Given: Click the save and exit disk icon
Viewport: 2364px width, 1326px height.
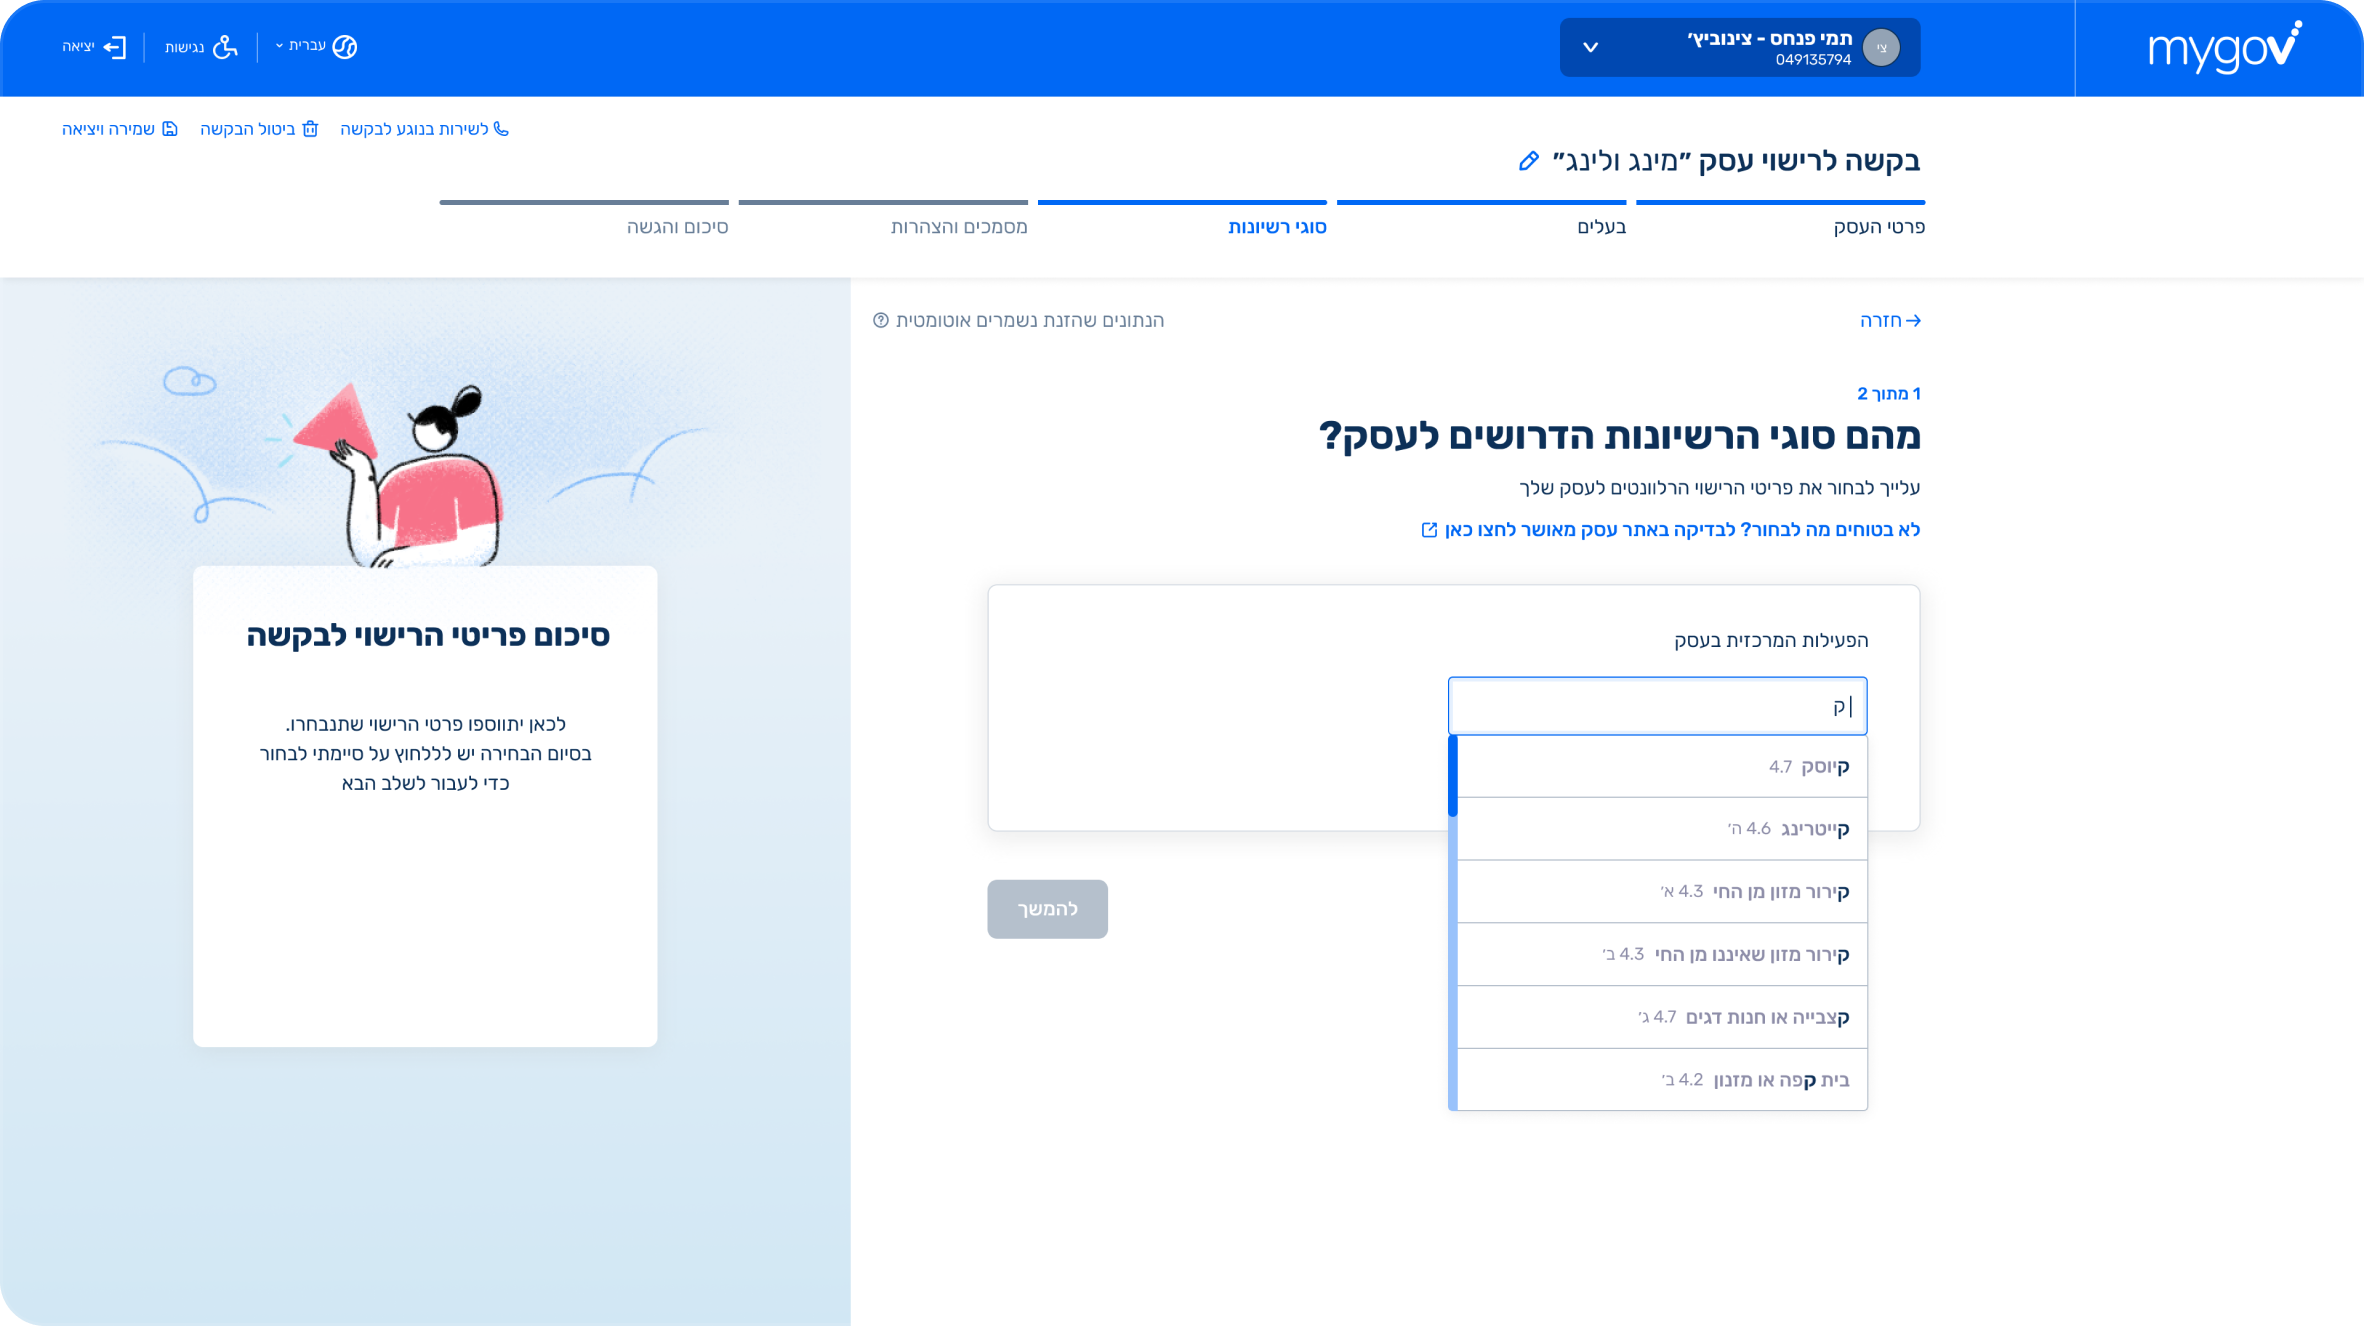Looking at the screenshot, I should (x=170, y=129).
